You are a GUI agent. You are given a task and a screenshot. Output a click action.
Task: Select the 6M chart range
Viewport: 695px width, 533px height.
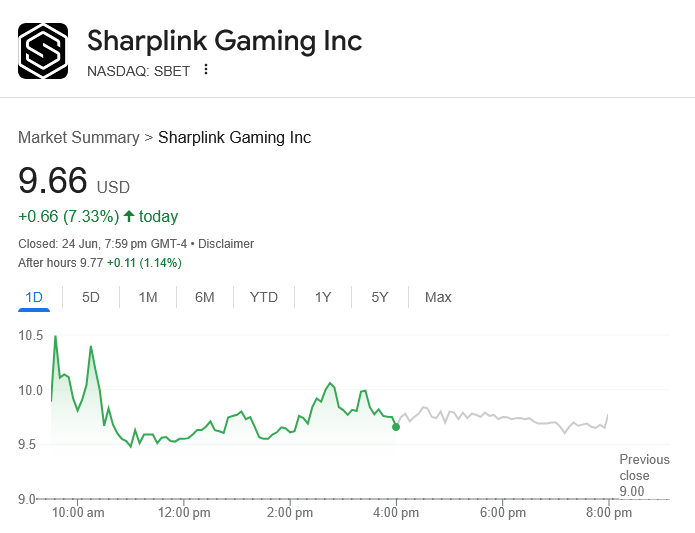[205, 297]
